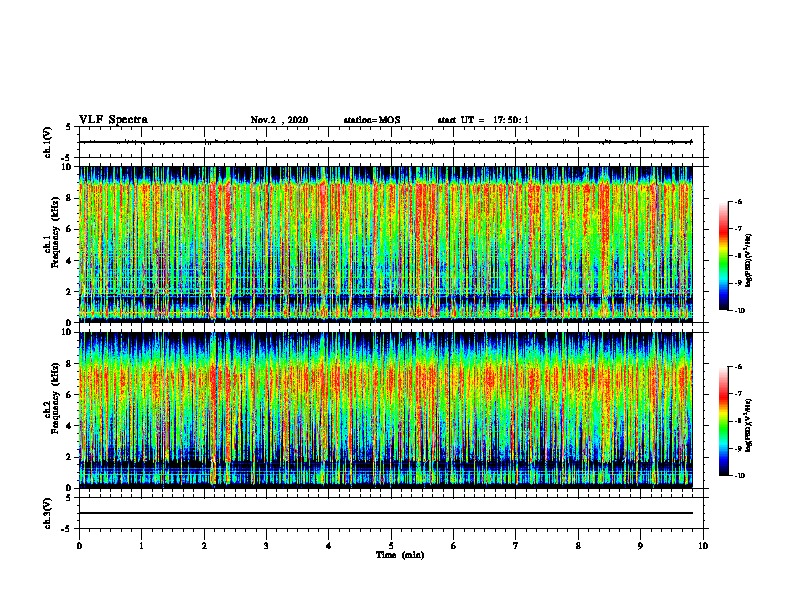Click the "station=MOS" header label
Screen dimensions: 792x612
(372, 120)
